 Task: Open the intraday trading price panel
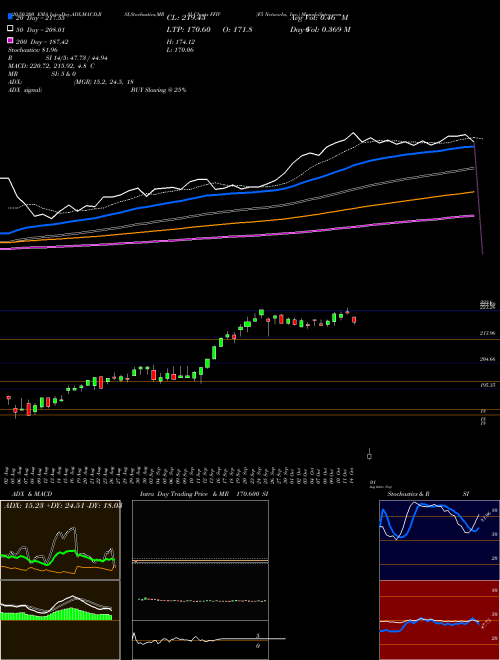(200, 580)
